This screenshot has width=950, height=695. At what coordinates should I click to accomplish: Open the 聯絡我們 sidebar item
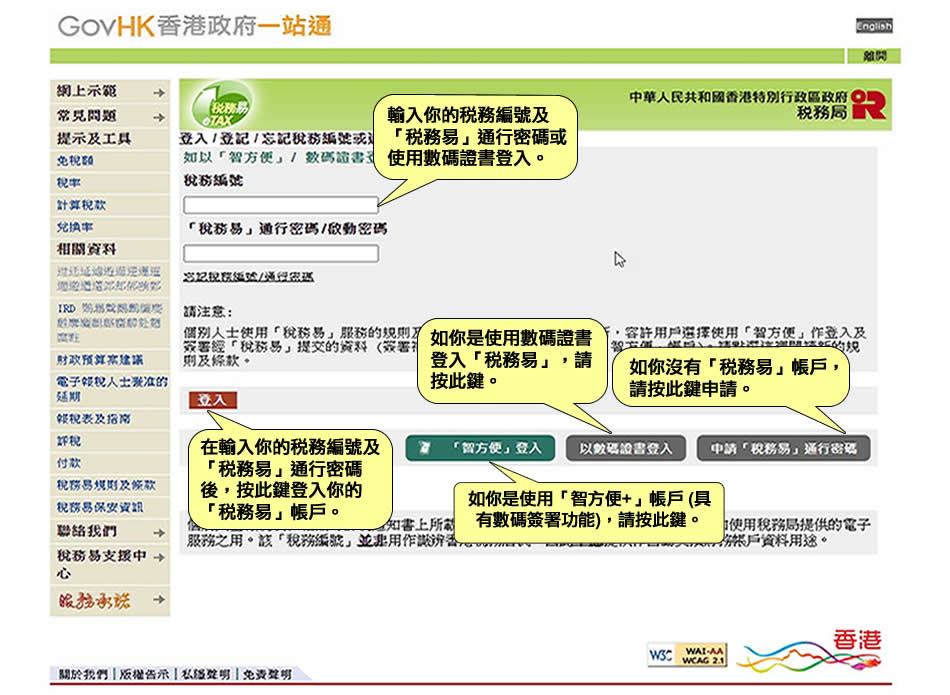[110, 531]
